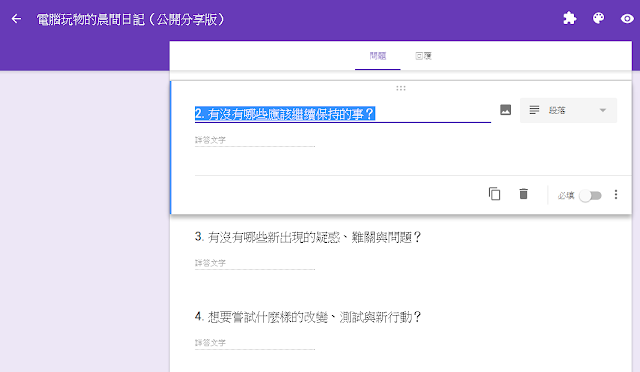Screen dimensions: 640x372
Task: Edit the question 2 title field
Action: pos(342,114)
